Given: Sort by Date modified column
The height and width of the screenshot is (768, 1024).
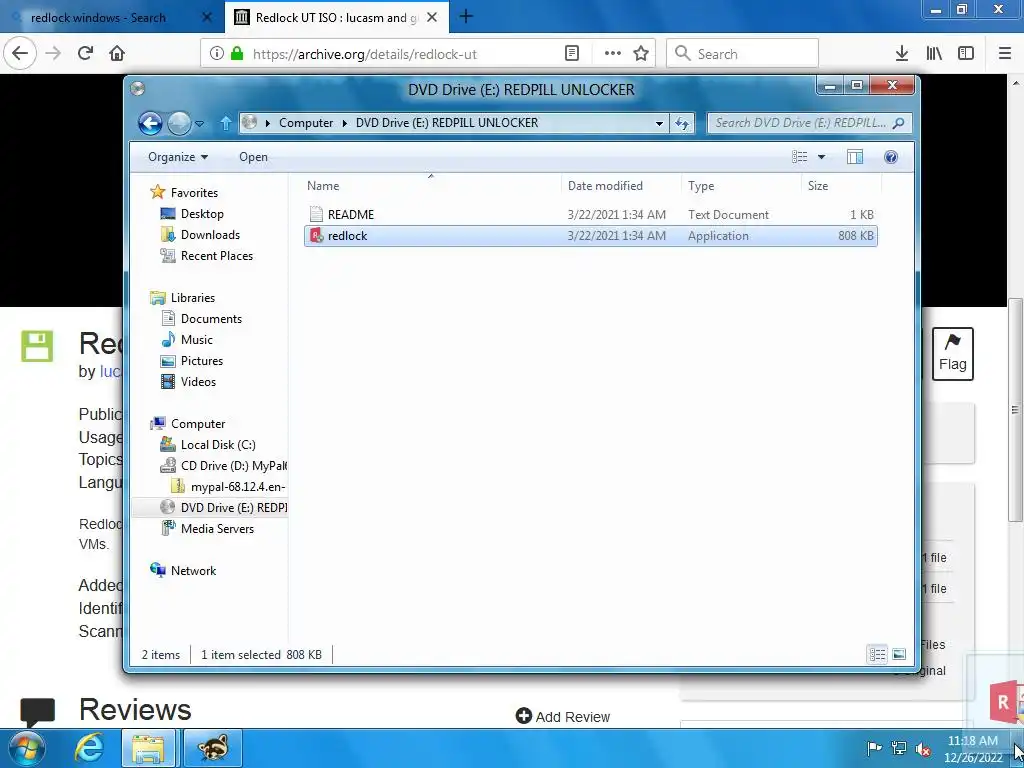Looking at the screenshot, I should point(621,185).
